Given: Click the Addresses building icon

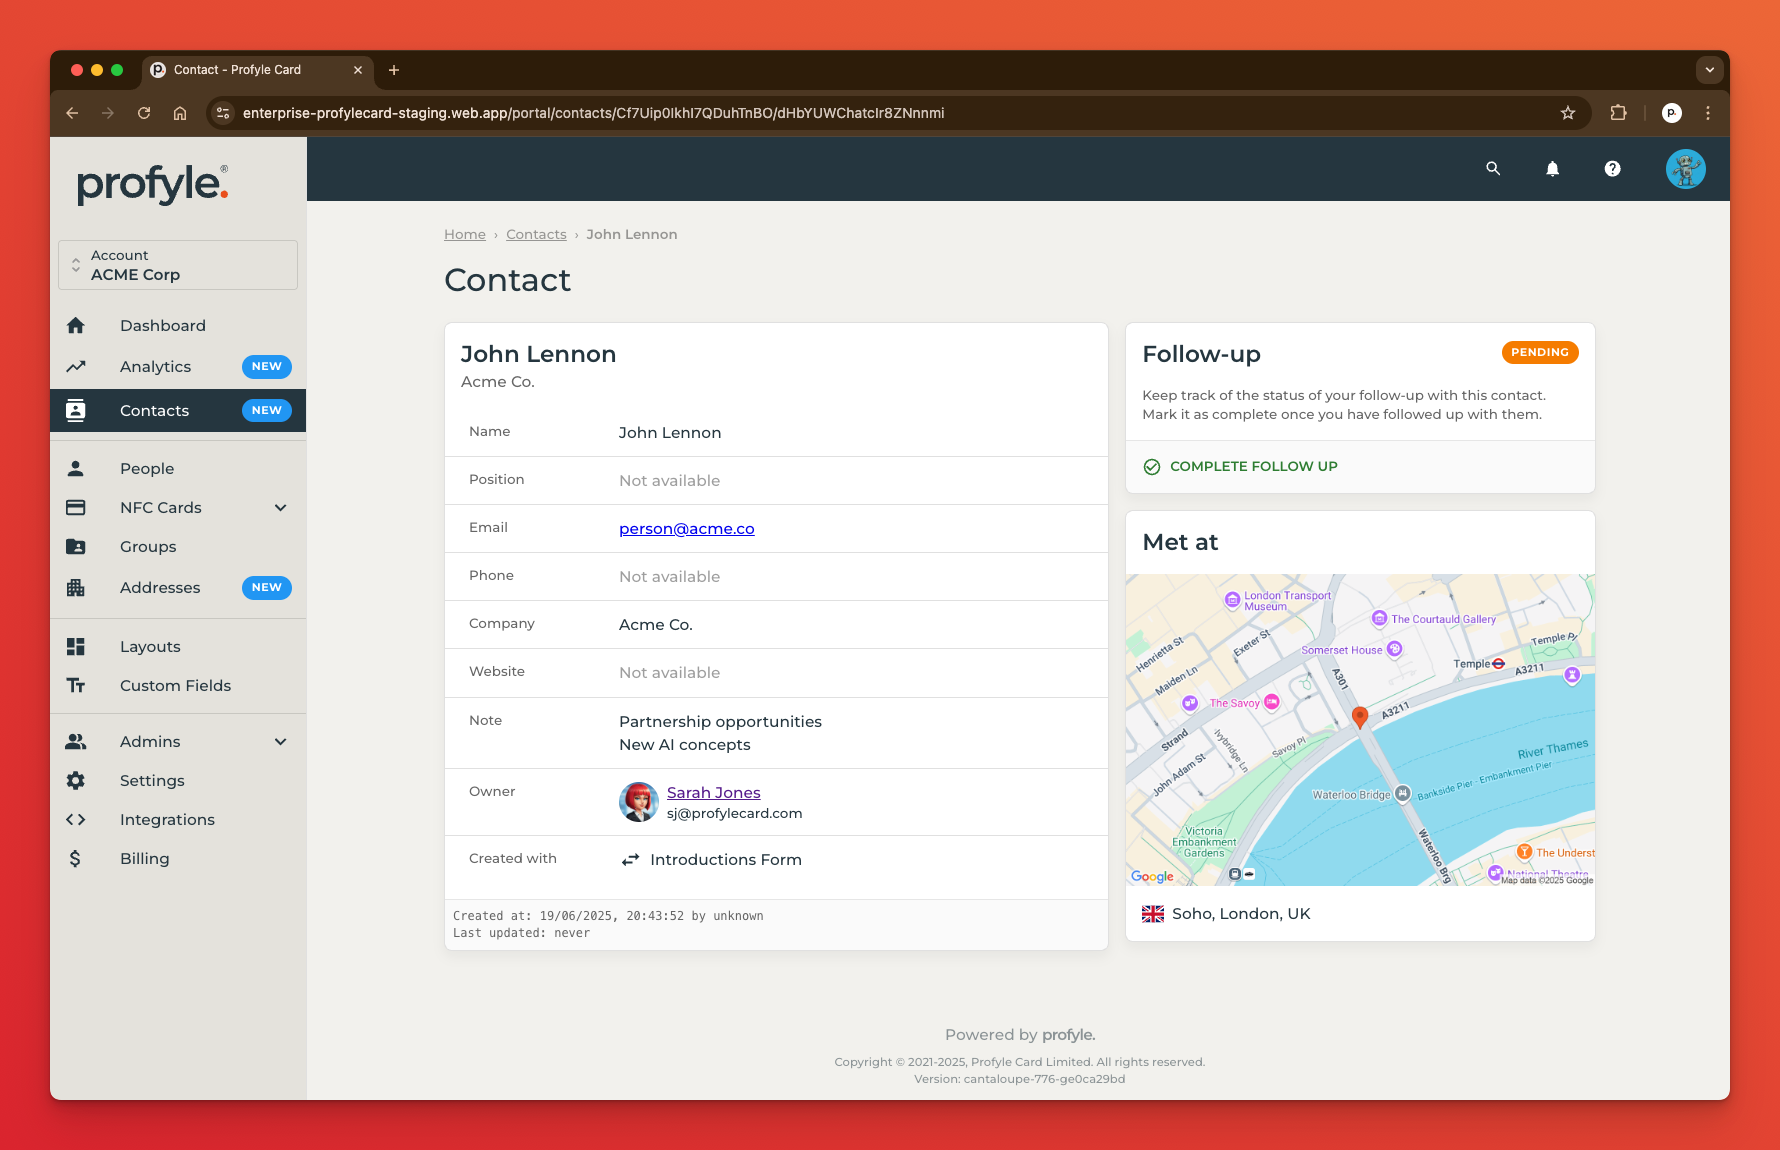Looking at the screenshot, I should pos(76,587).
